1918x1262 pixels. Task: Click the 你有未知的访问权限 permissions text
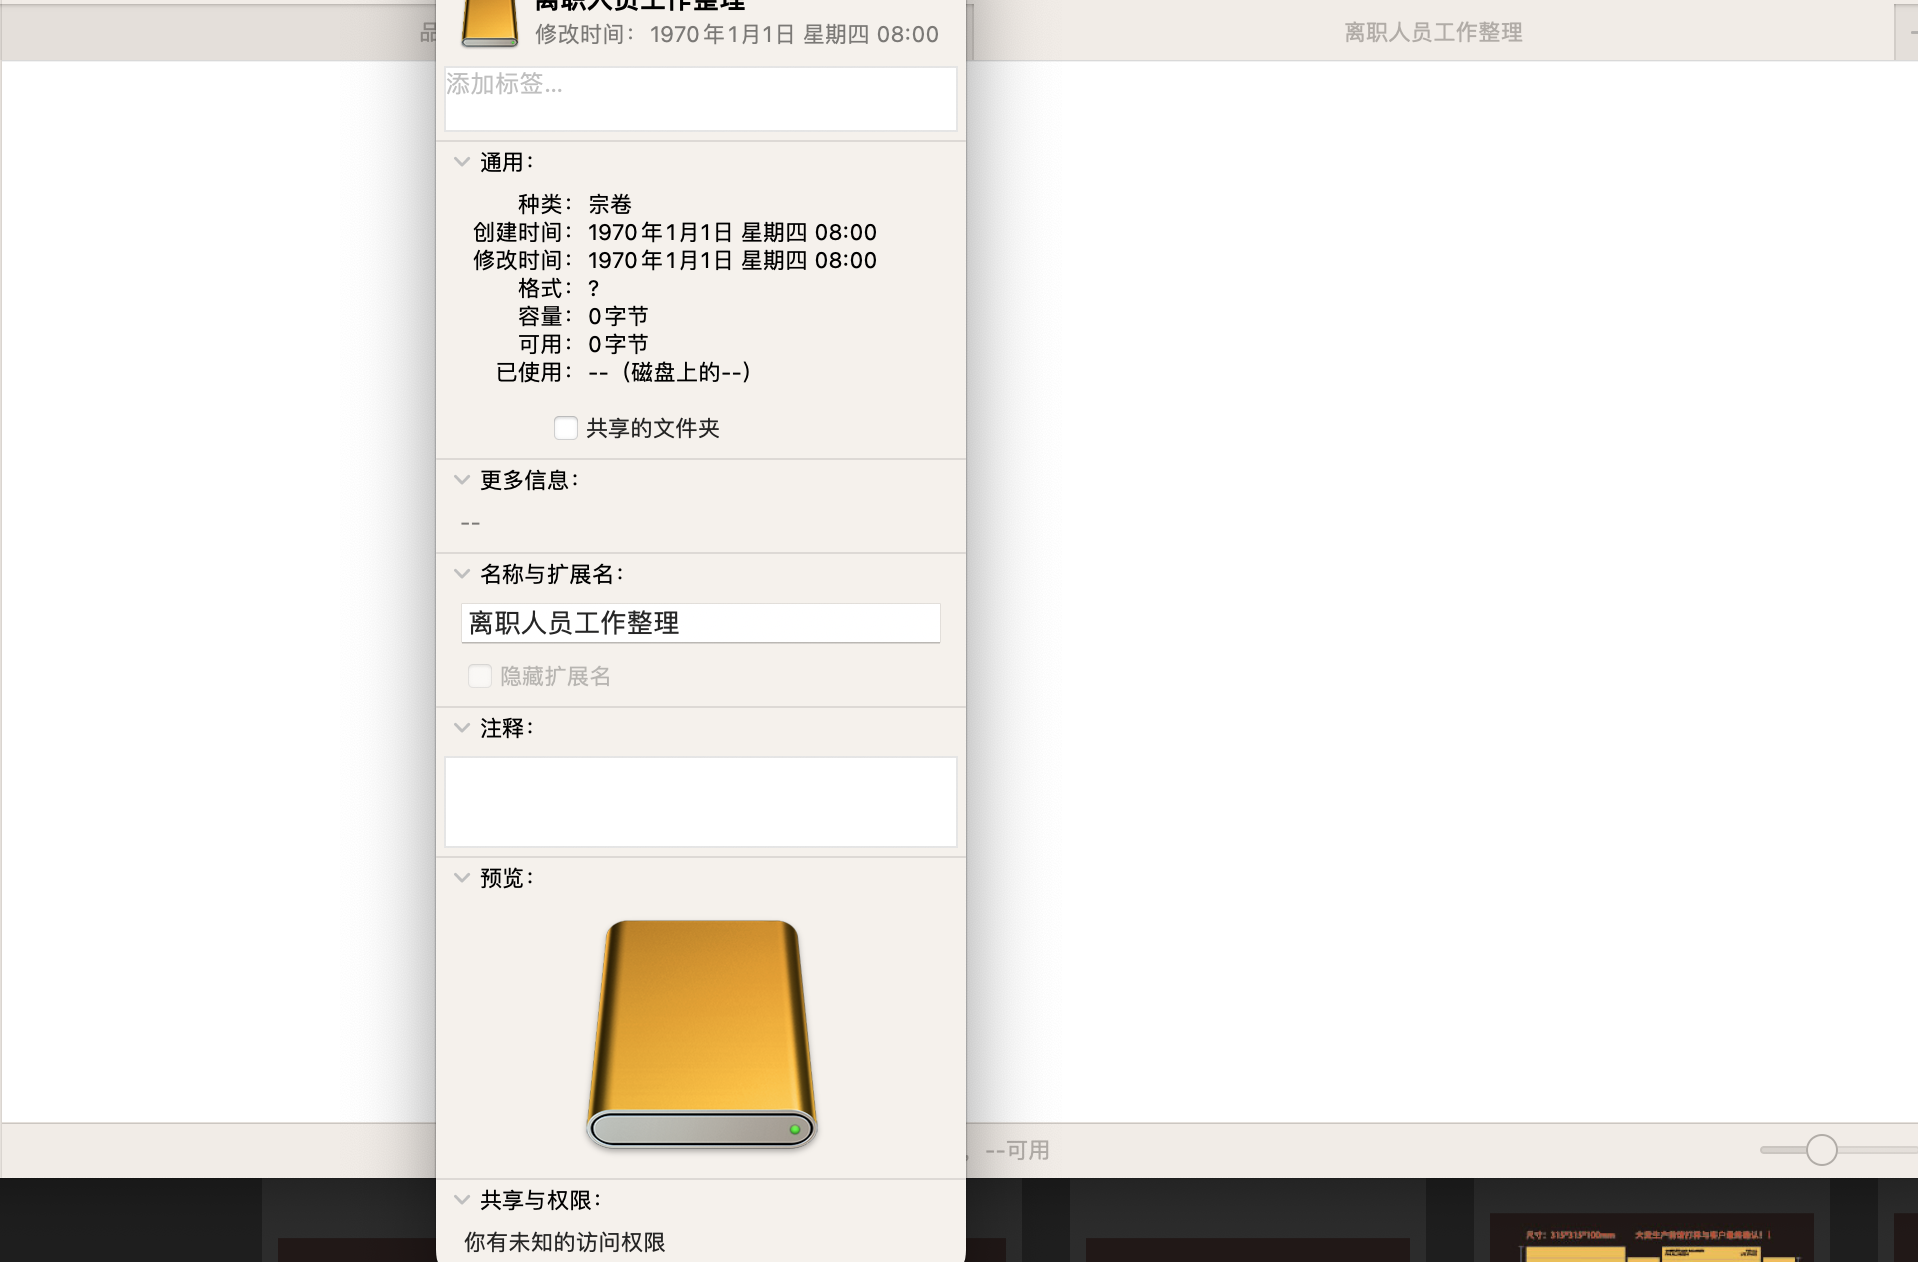[x=565, y=1242]
